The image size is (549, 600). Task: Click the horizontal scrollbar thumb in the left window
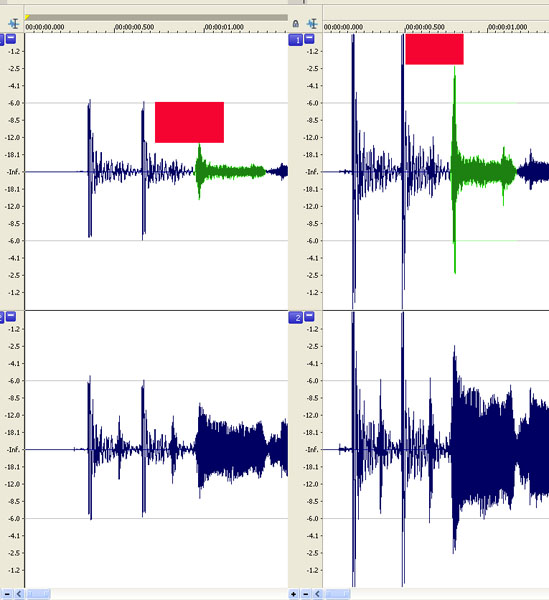[x=38, y=594]
